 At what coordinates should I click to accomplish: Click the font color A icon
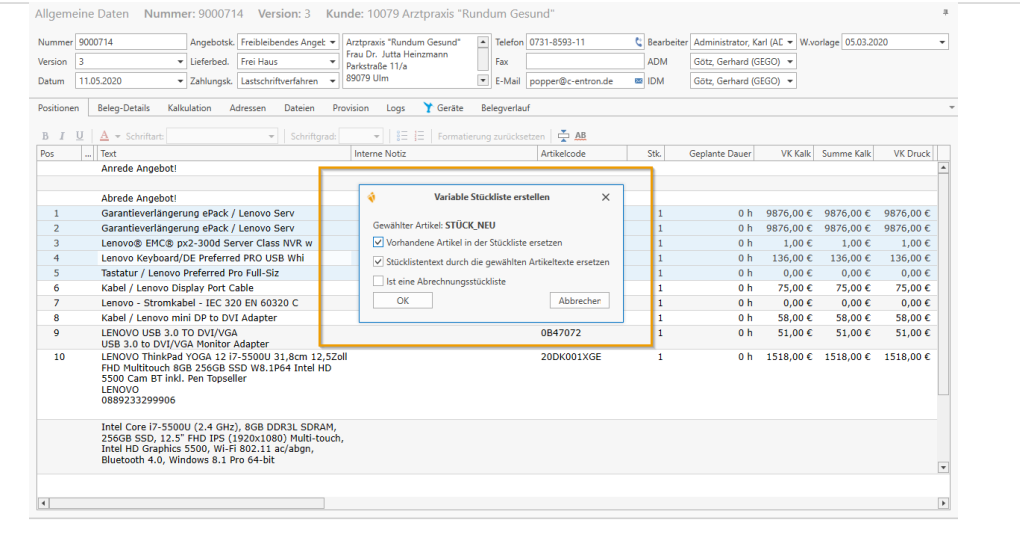tap(104, 136)
